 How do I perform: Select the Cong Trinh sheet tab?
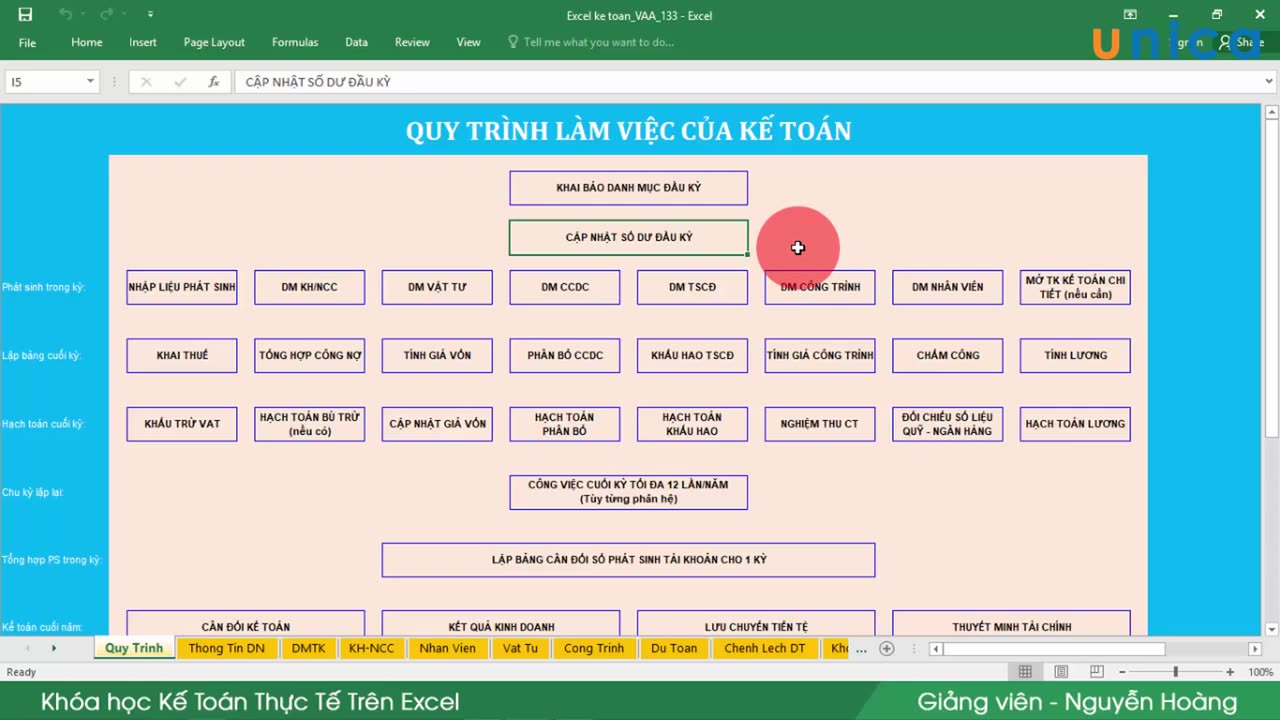594,648
